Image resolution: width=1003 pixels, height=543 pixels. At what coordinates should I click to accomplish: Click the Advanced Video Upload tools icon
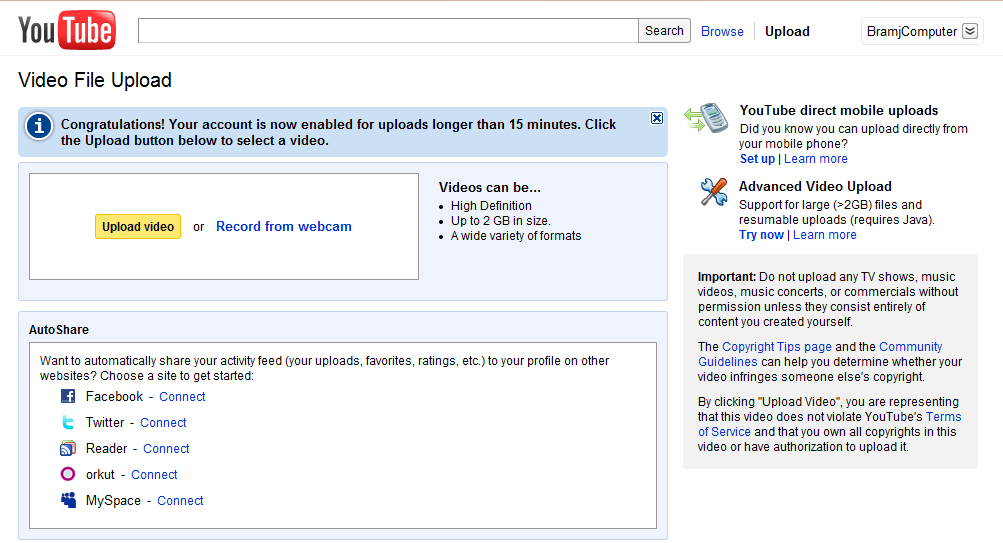point(714,191)
